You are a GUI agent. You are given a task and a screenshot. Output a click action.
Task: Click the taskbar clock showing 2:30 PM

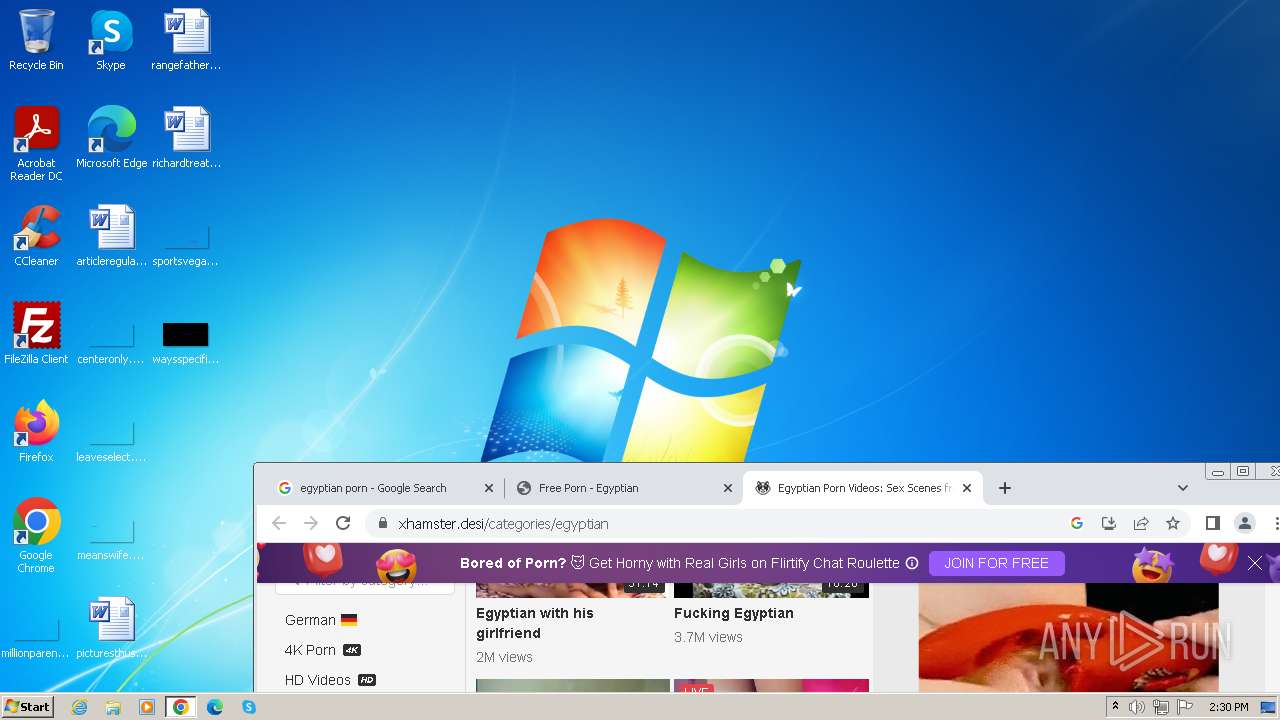click(x=1228, y=707)
